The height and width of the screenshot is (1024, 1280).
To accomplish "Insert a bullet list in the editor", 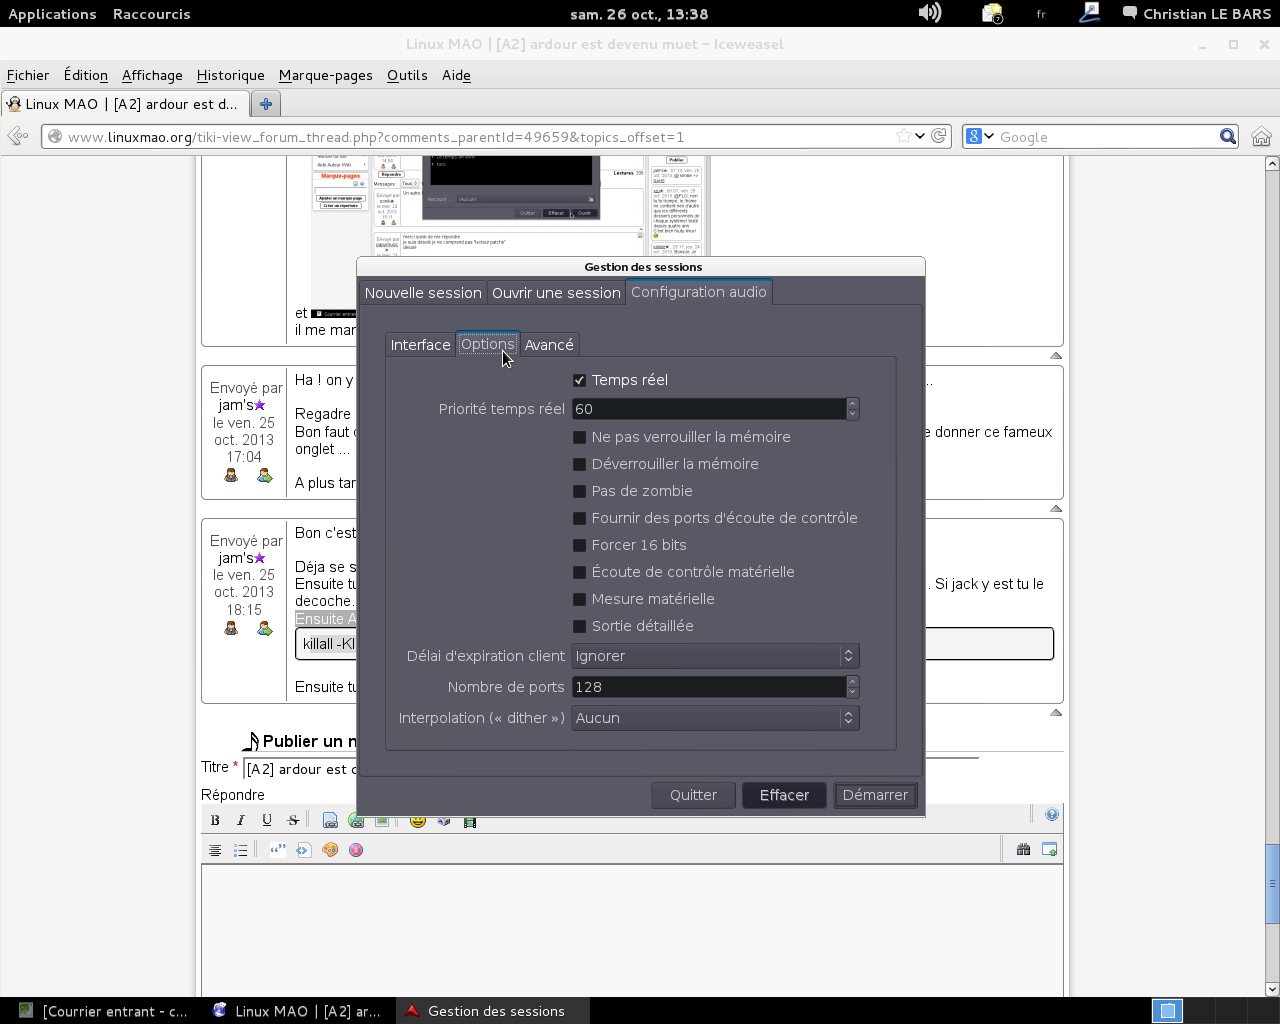I will click(x=241, y=850).
